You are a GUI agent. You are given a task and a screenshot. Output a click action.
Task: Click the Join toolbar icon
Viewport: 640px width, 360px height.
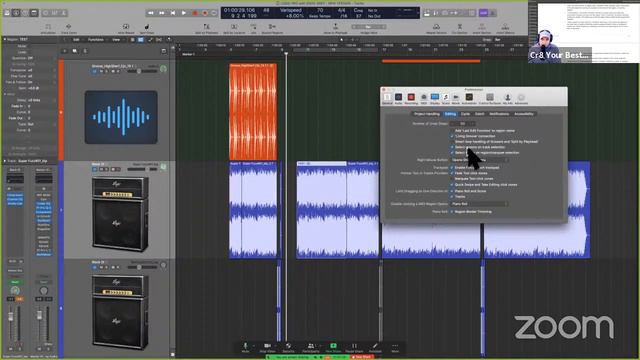coord(253,29)
